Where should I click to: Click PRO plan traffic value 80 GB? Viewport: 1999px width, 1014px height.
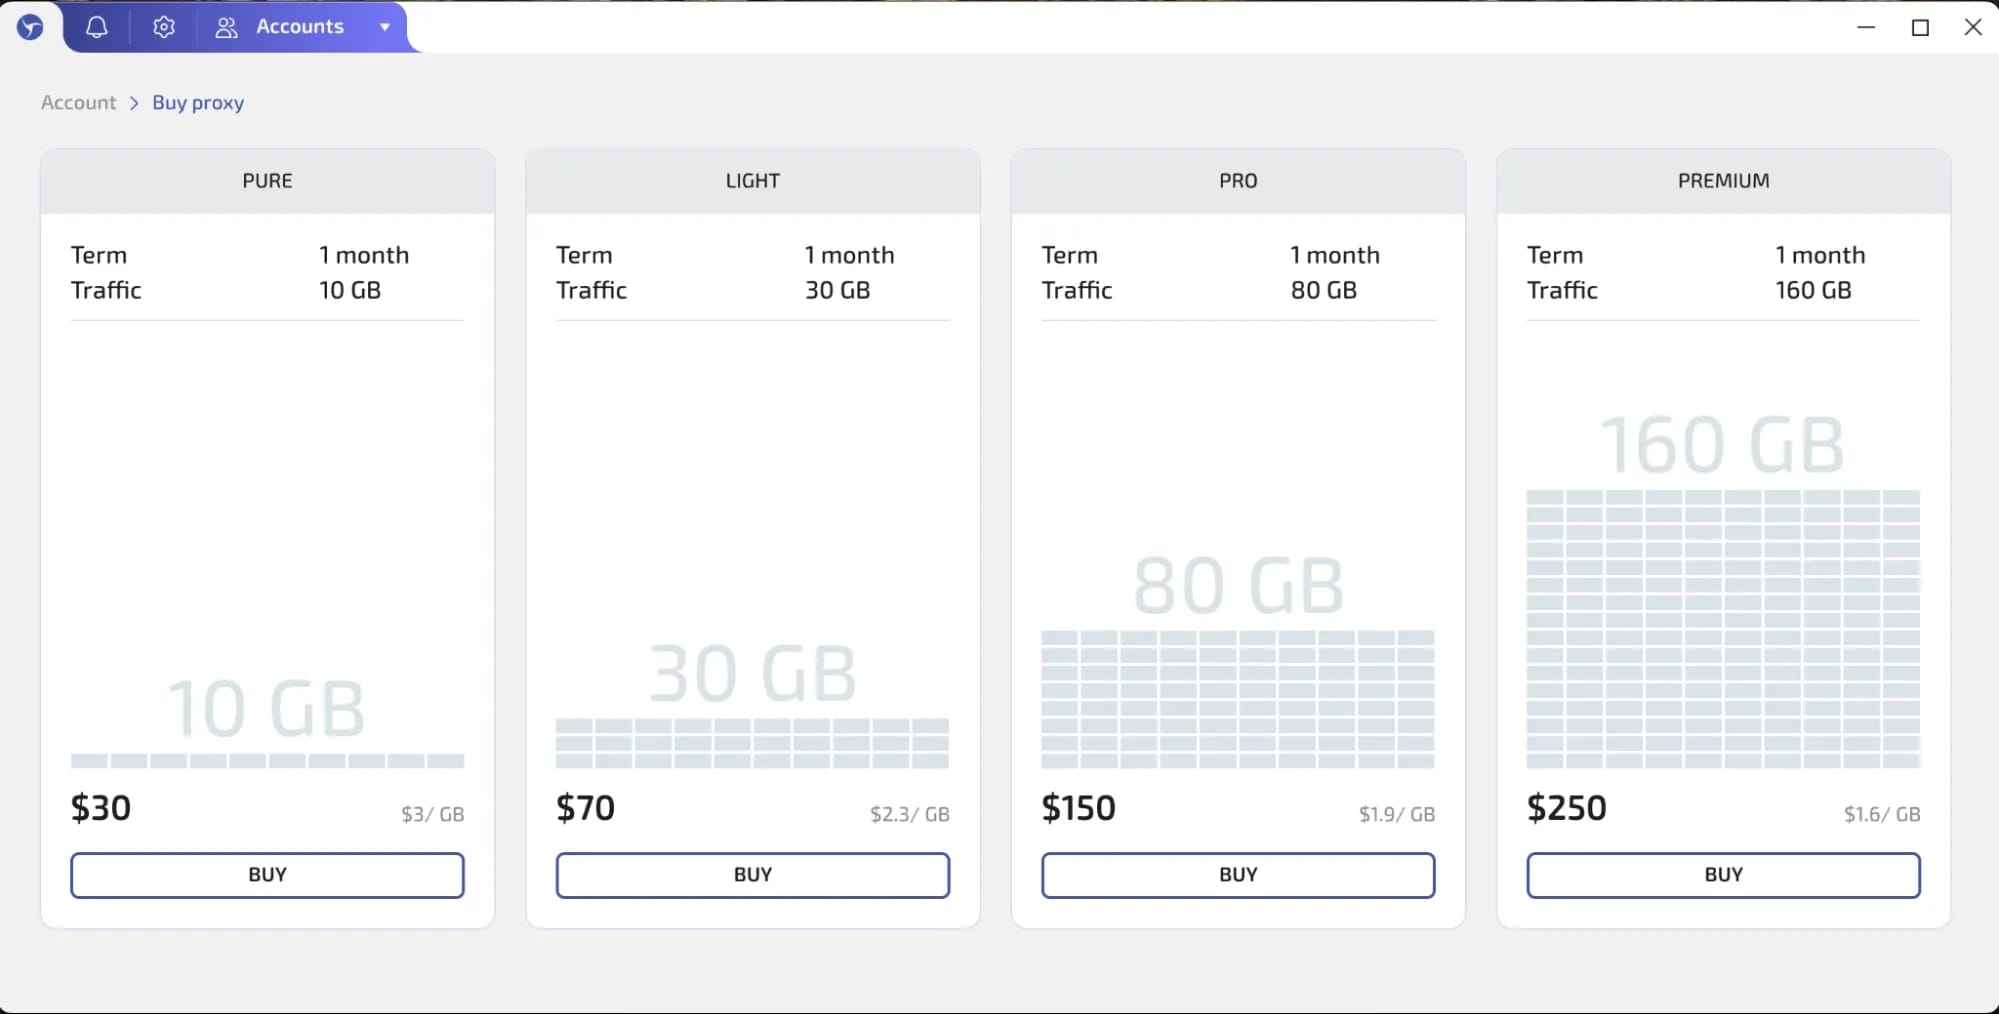click(1324, 290)
